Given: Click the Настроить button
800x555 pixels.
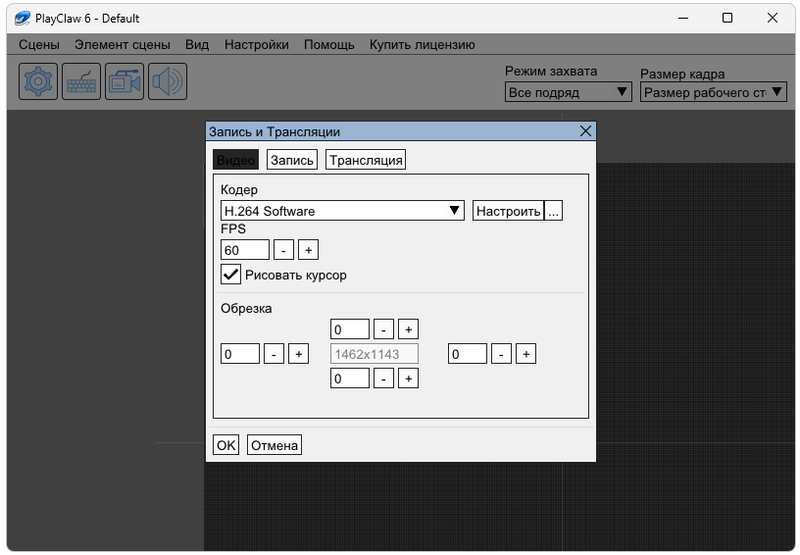Looking at the screenshot, I should 508,211.
